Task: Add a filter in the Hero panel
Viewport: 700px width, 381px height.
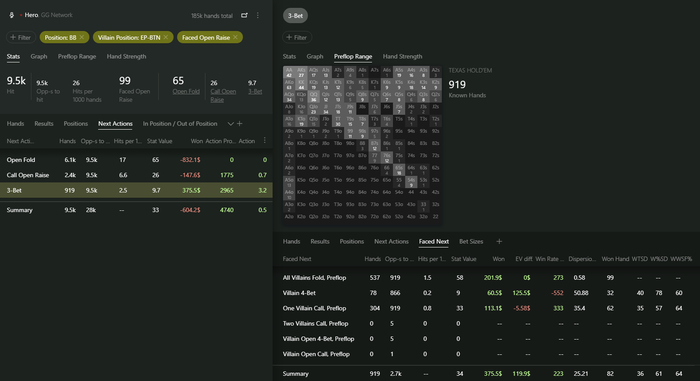Action: point(21,38)
